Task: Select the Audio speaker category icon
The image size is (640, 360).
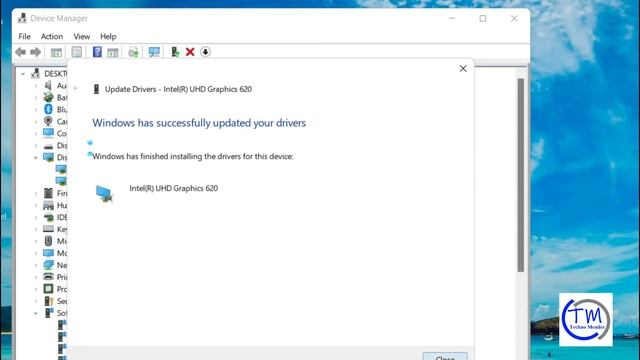Action: click(x=48, y=85)
